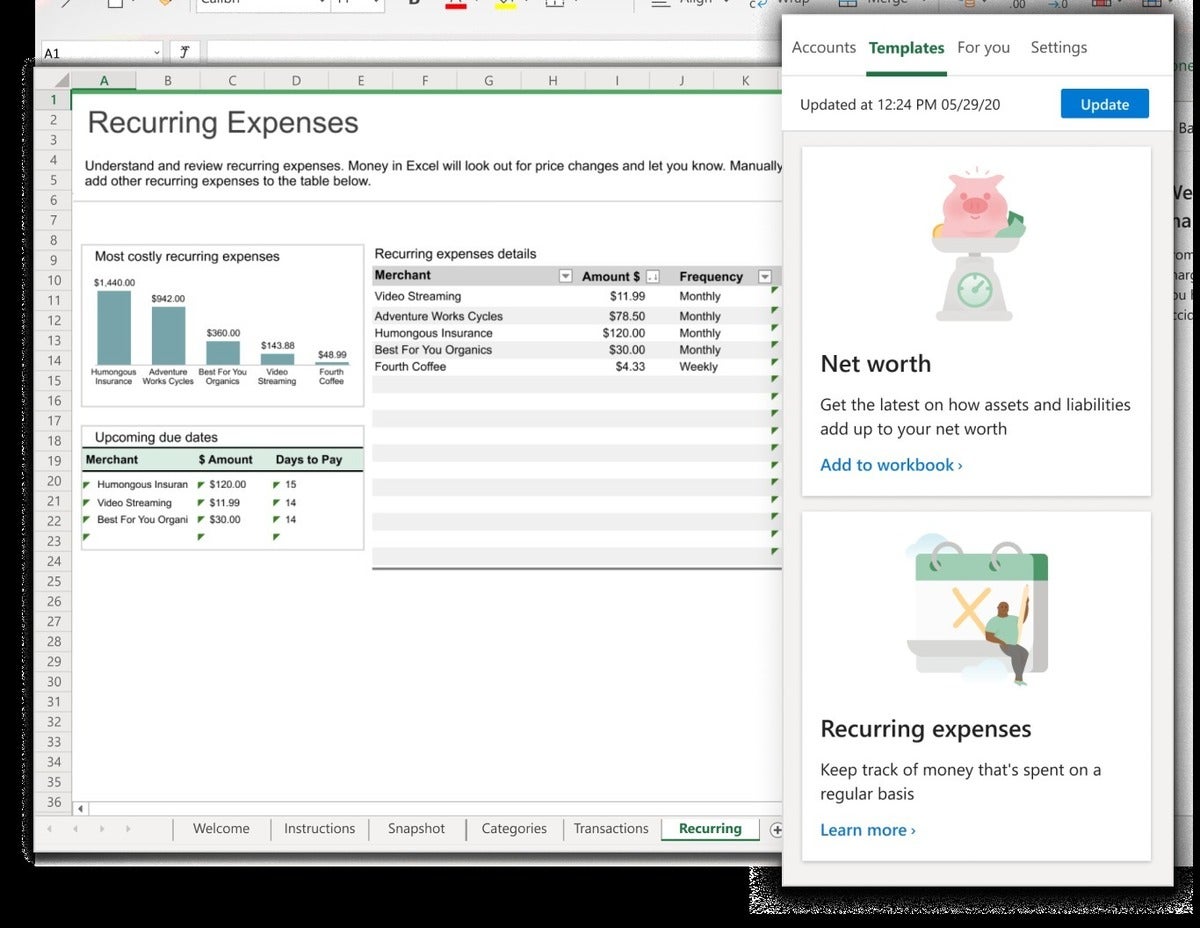
Task: Click the blue Update button
Action: tap(1104, 104)
